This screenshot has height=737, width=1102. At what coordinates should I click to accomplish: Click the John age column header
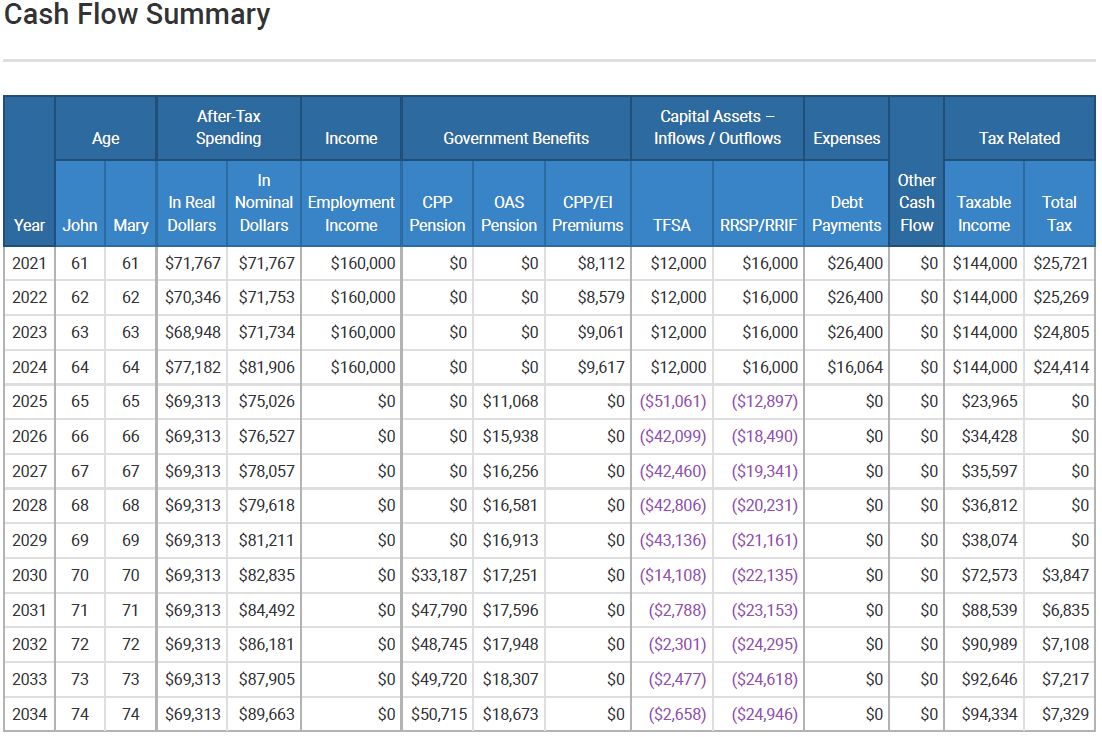click(x=80, y=225)
